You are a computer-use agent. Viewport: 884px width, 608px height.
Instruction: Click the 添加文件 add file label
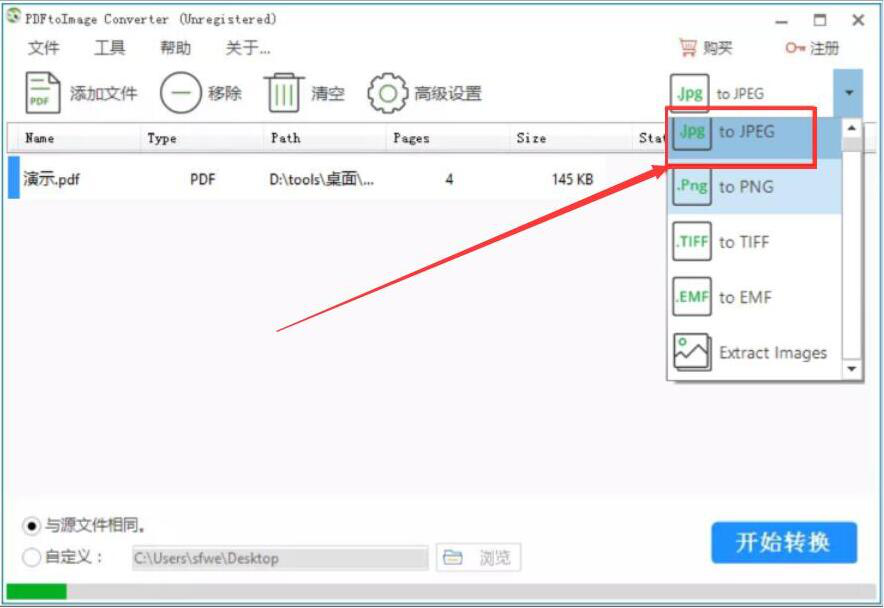(103, 93)
